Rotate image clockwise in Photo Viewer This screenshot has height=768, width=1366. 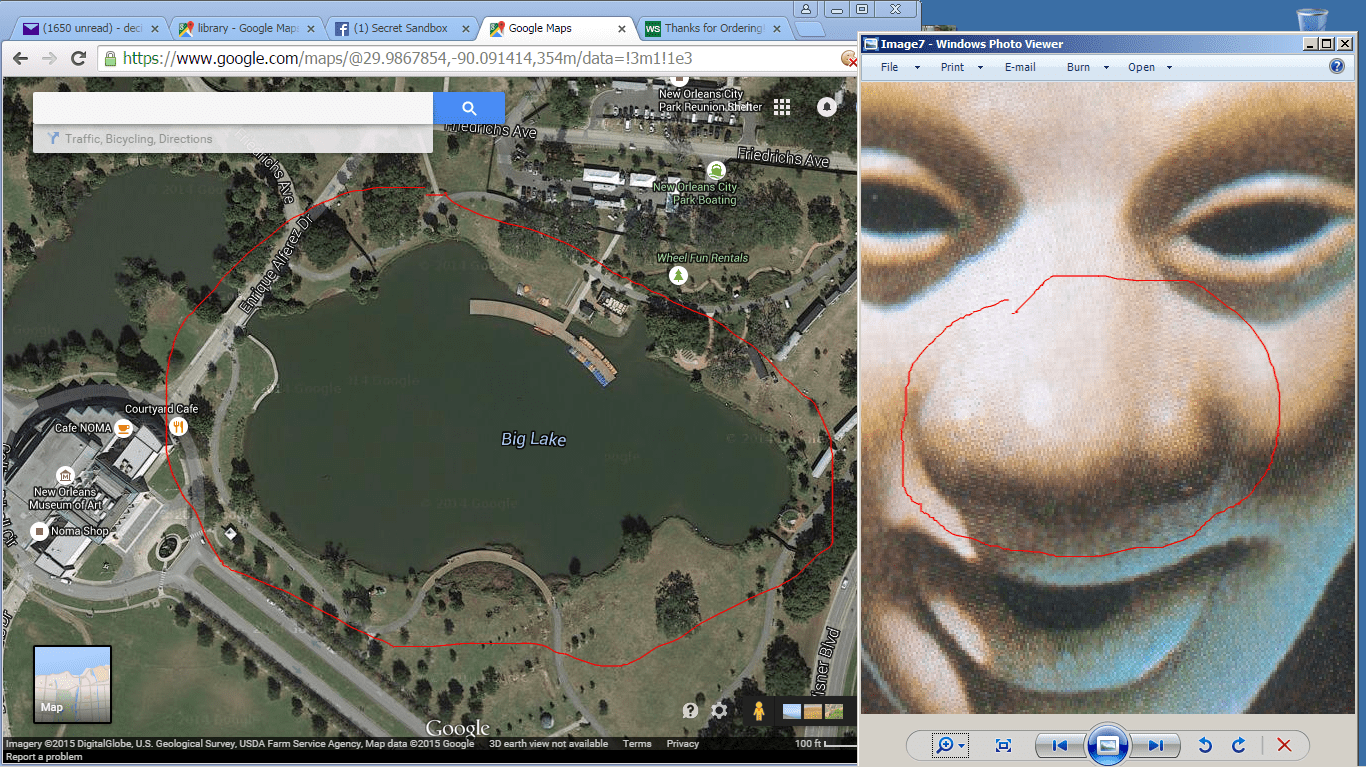click(1238, 745)
